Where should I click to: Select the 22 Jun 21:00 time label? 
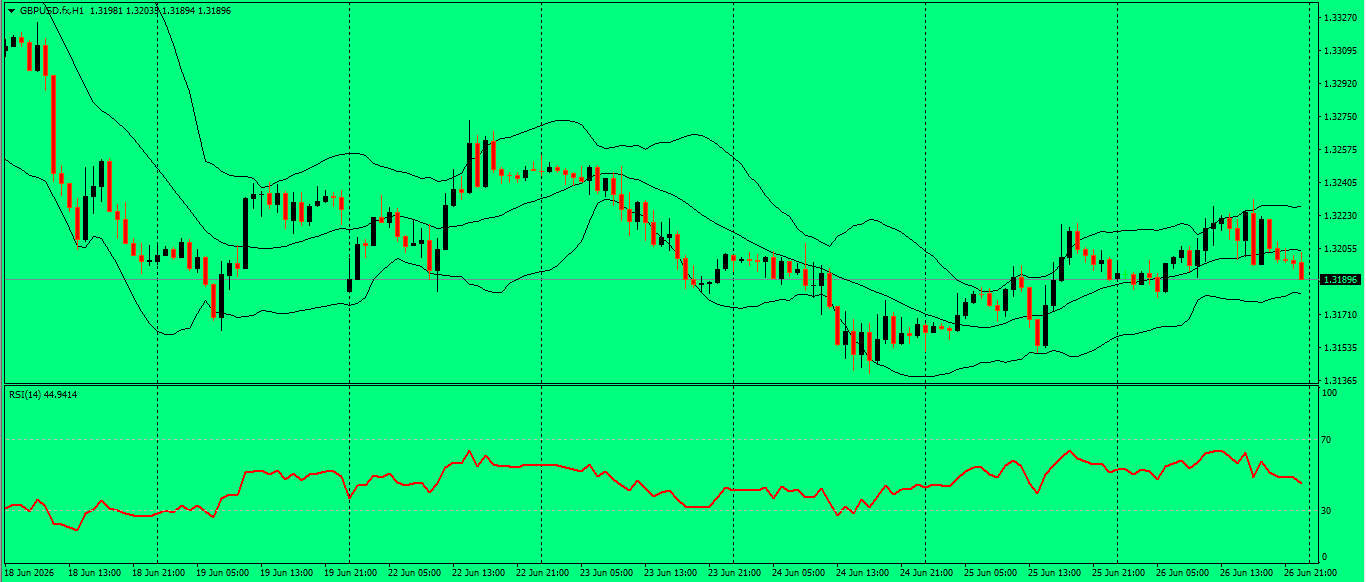click(542, 573)
